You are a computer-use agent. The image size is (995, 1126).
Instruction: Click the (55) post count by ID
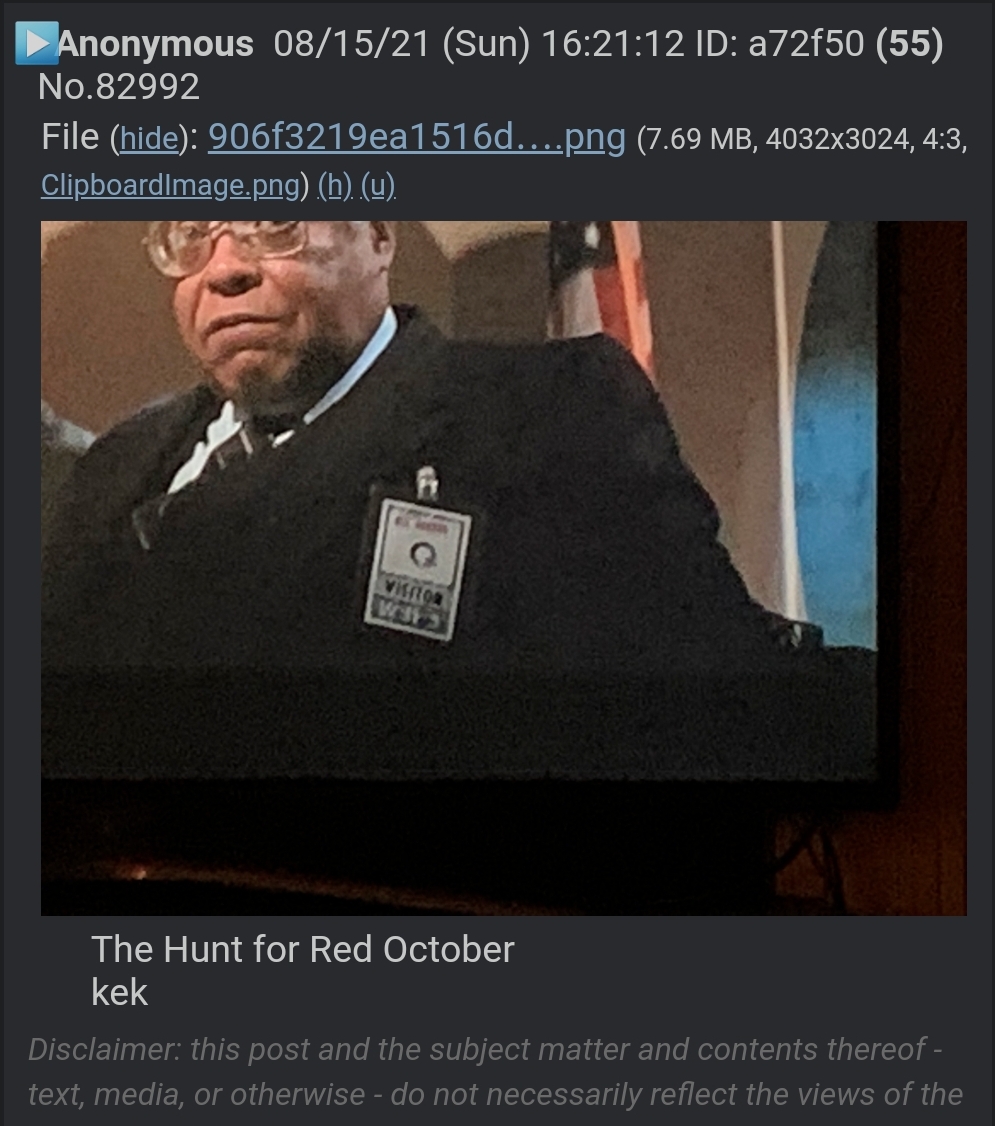[x=909, y=44]
